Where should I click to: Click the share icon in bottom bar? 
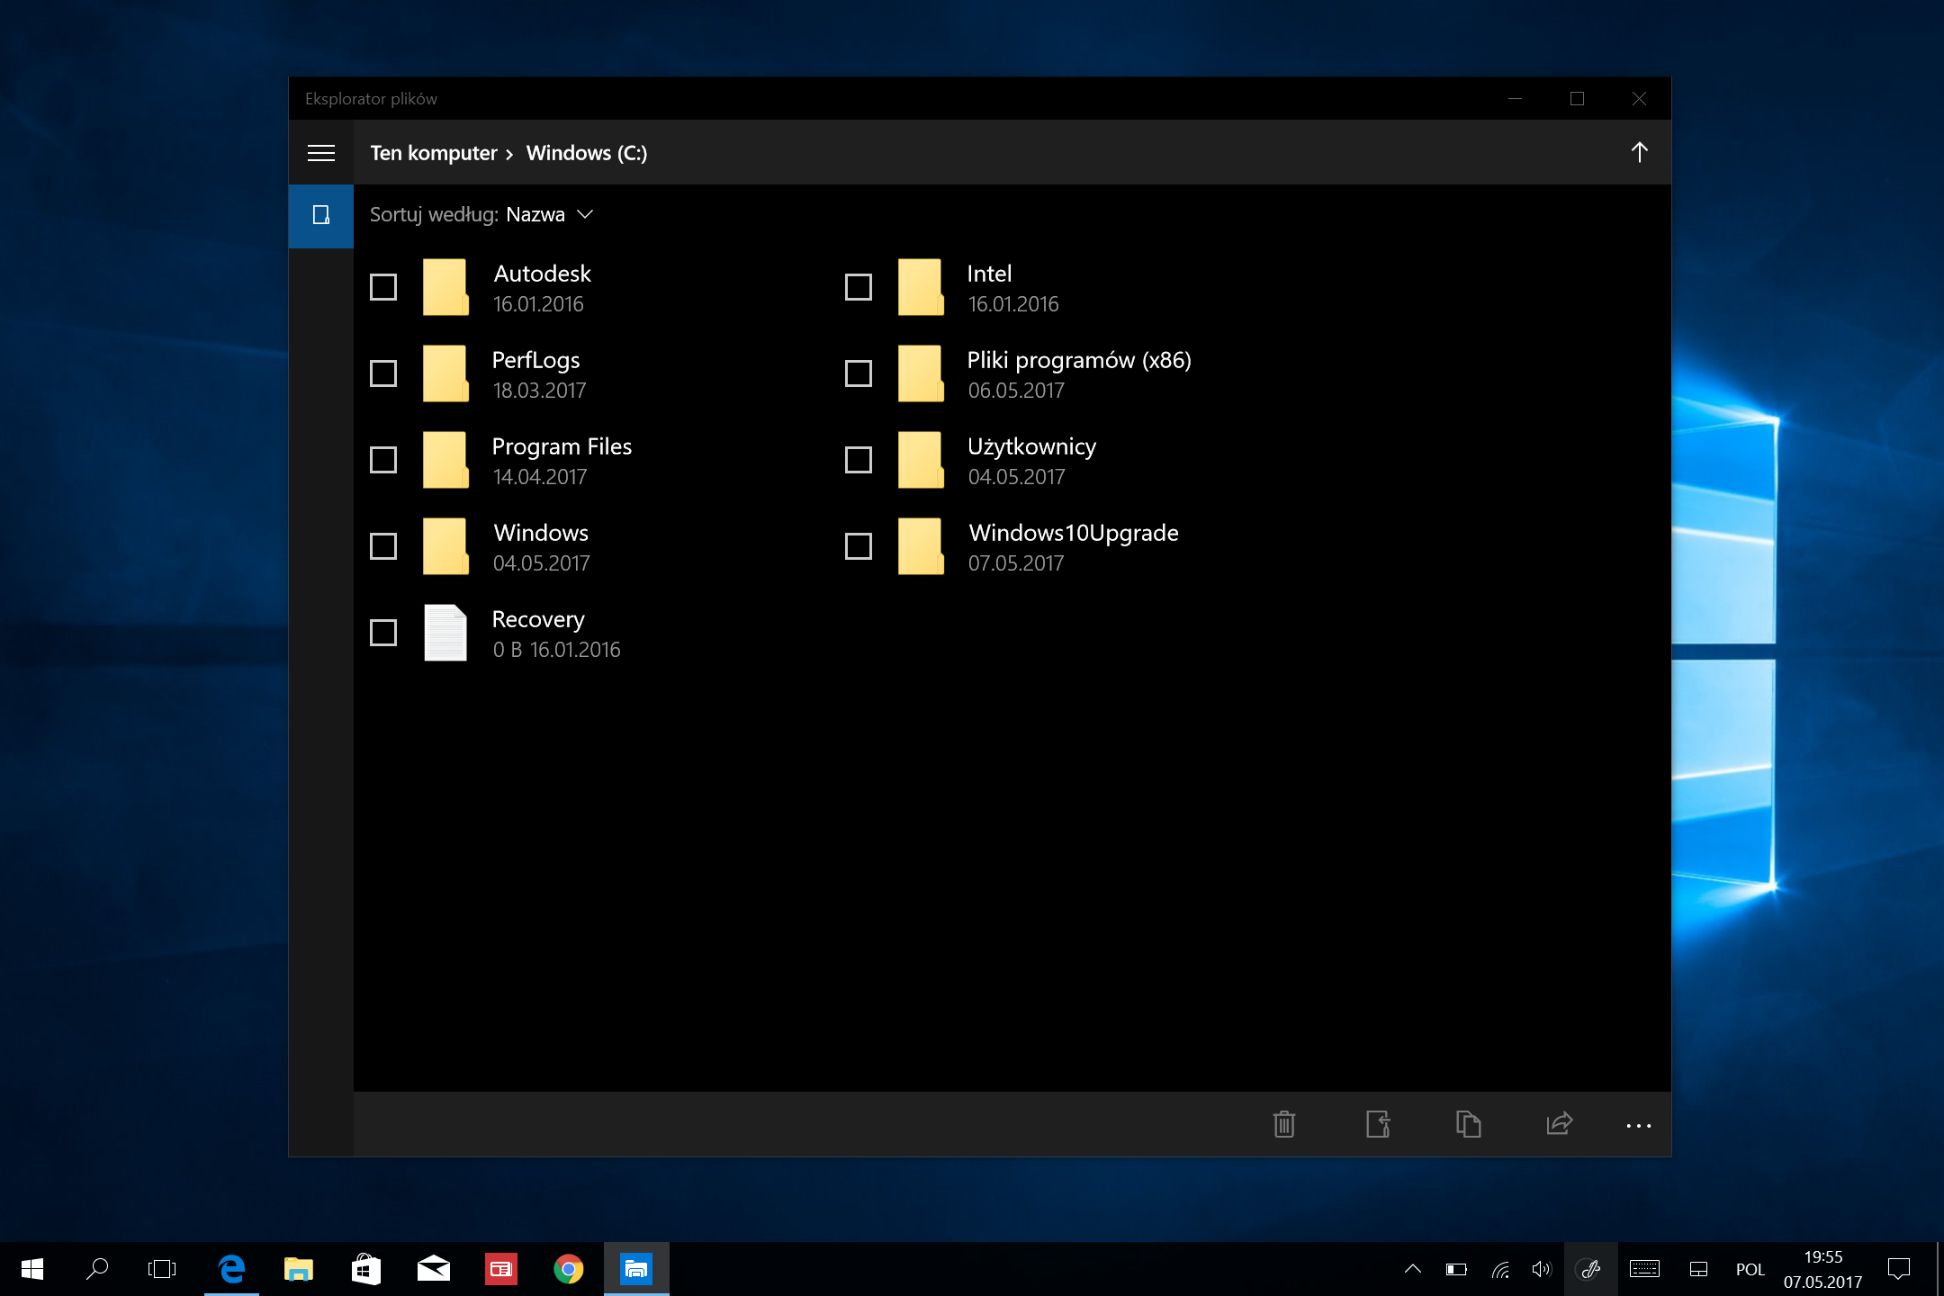pyautogui.click(x=1559, y=1124)
